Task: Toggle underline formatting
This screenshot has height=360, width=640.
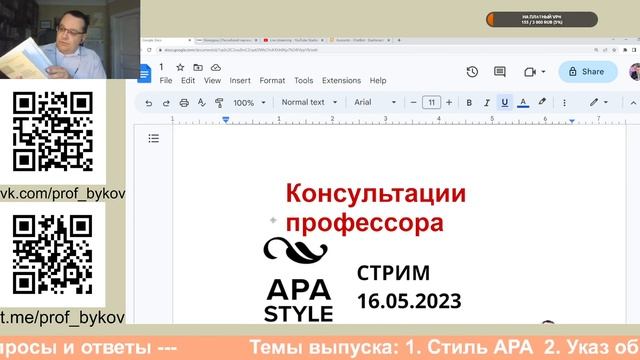Action: pos(504,102)
